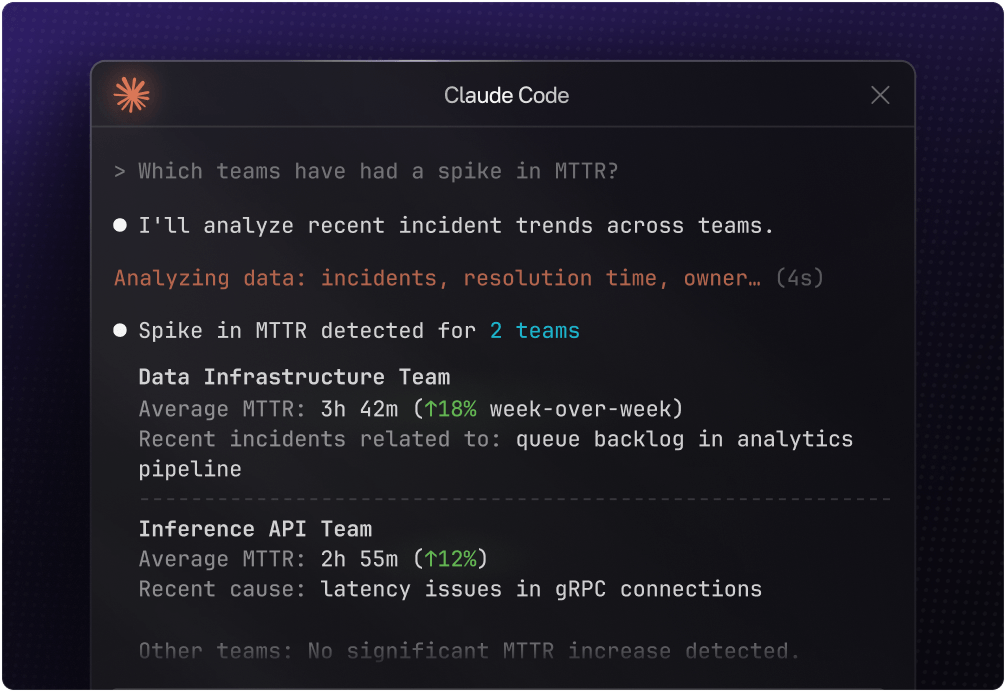1005x691 pixels.
Task: Click the orange Claude starburst logo
Action: click(132, 95)
